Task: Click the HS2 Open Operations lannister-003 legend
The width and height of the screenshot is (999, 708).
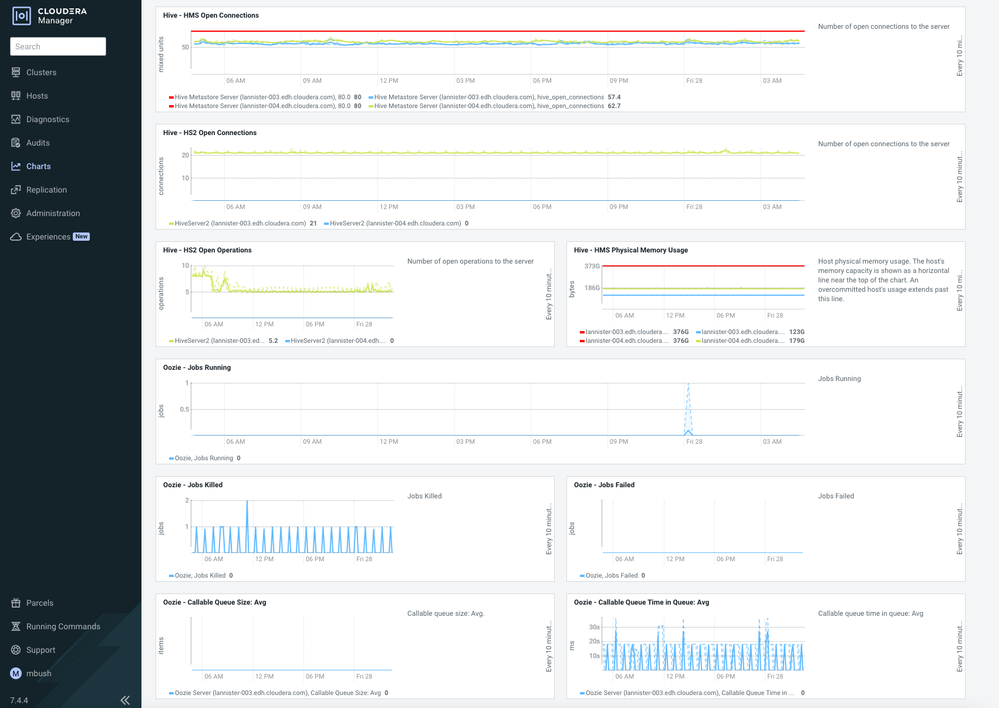Action: (223, 340)
